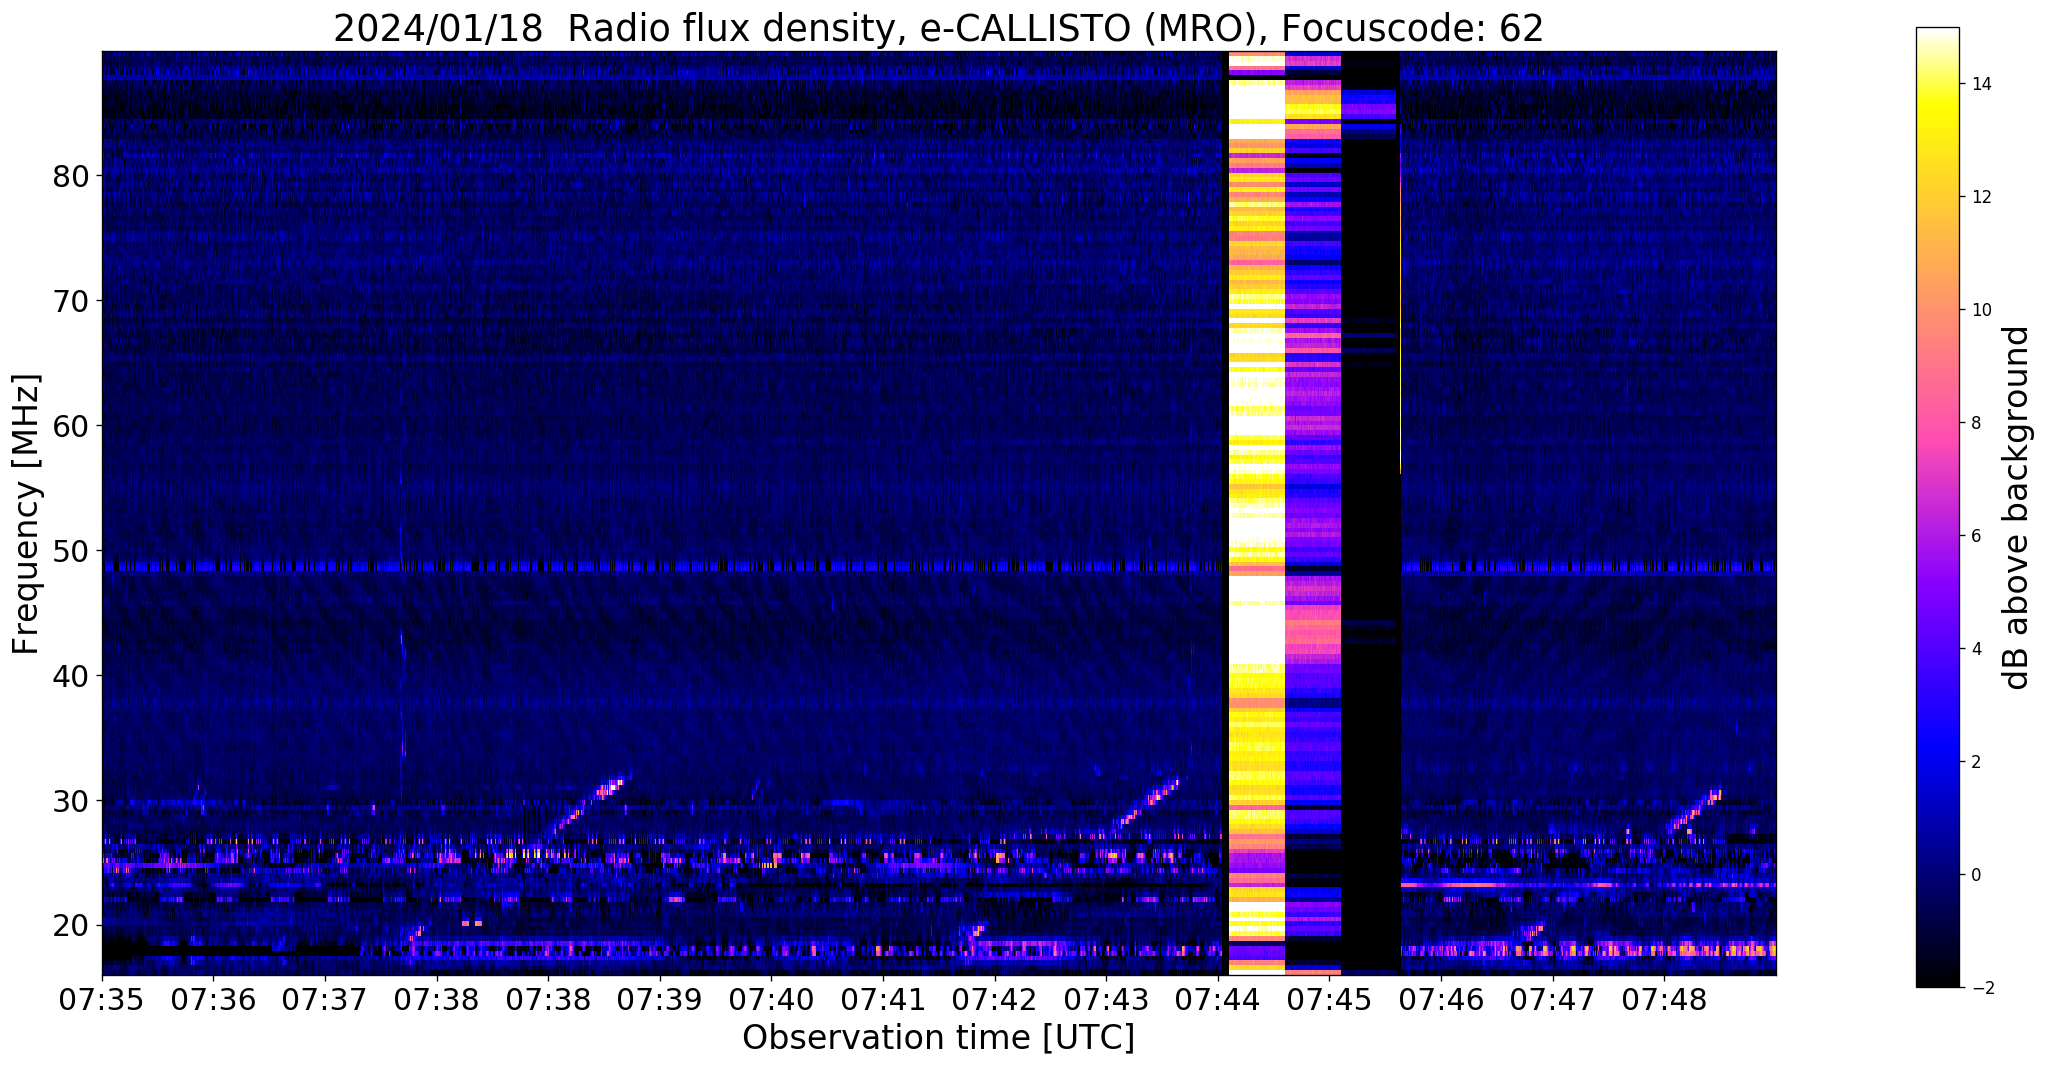Click the 70 MHz frequency tick label

(x=71, y=301)
